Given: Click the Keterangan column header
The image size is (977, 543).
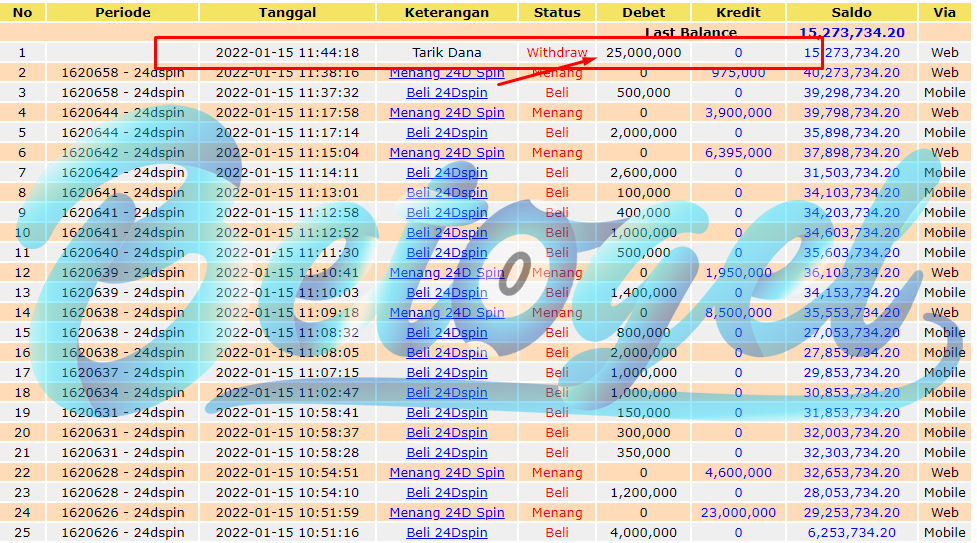Looking at the screenshot, I should (x=447, y=12).
